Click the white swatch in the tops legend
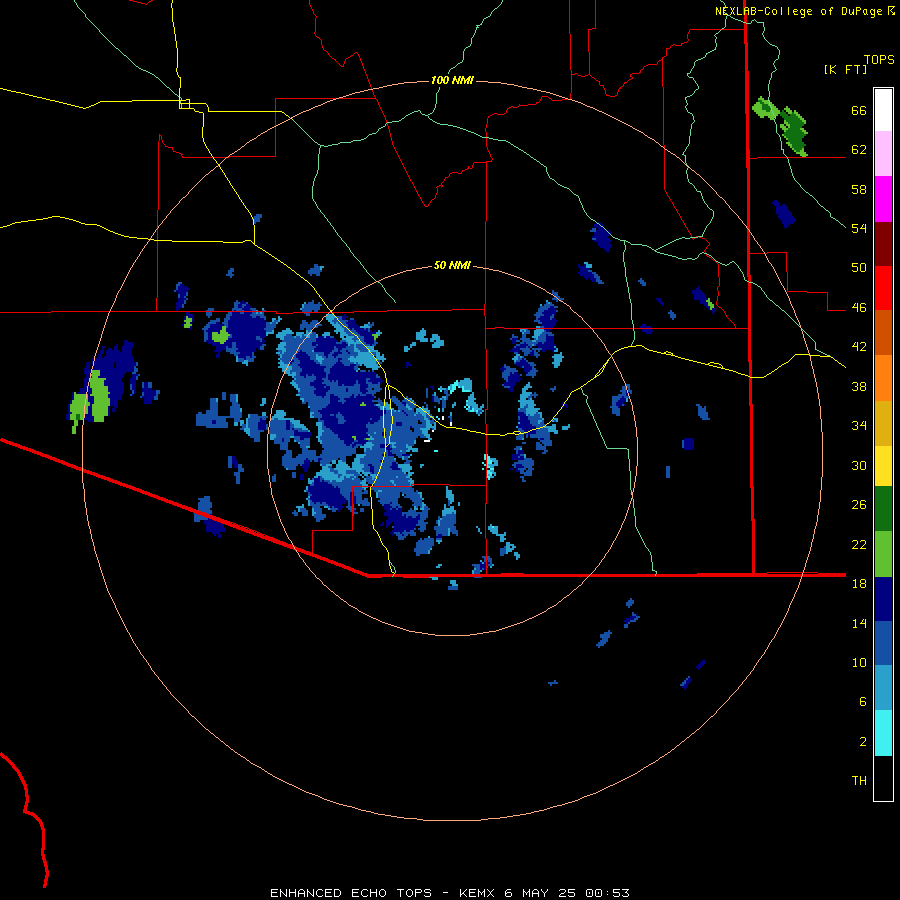 tap(883, 110)
